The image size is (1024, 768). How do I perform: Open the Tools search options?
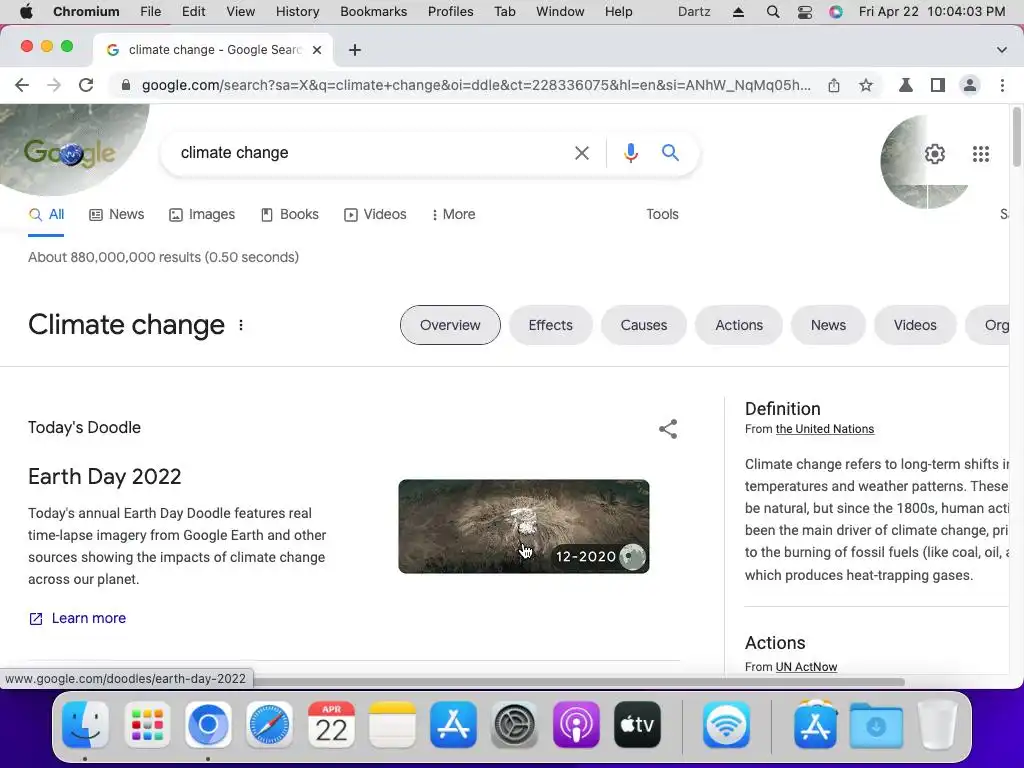(x=662, y=214)
